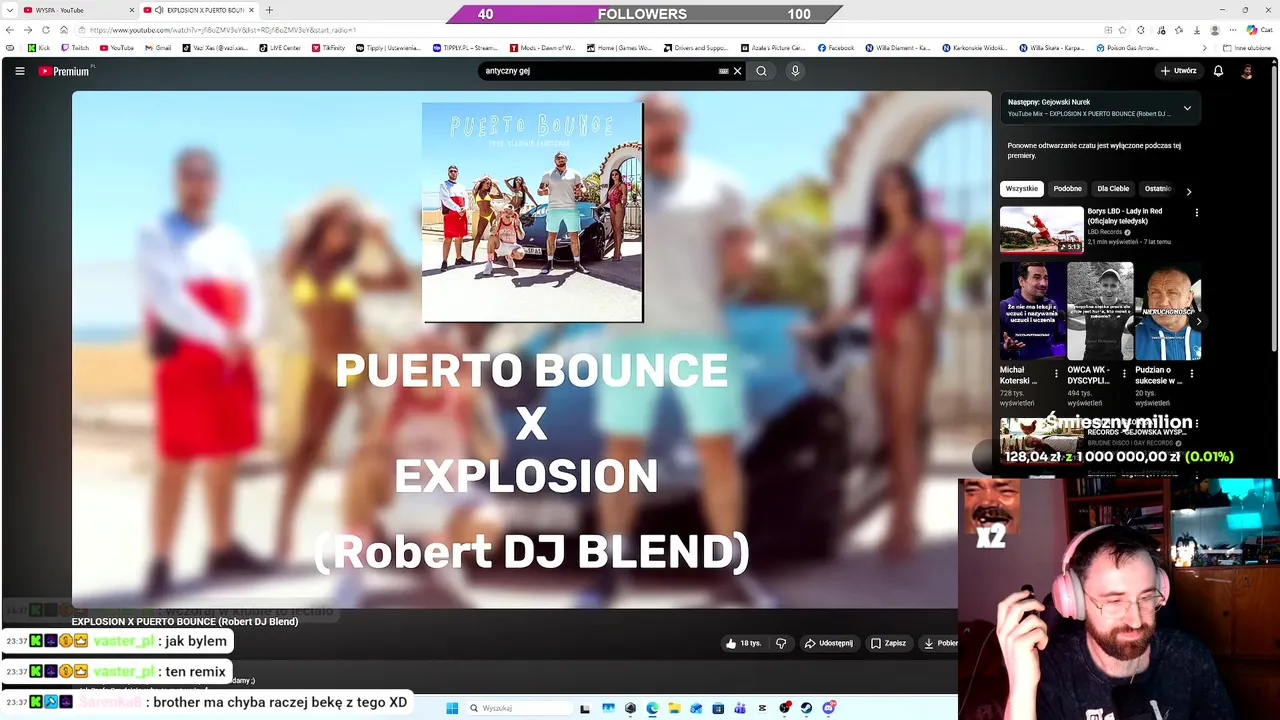
Task: Click the browser address bar URL
Action: pos(222,30)
